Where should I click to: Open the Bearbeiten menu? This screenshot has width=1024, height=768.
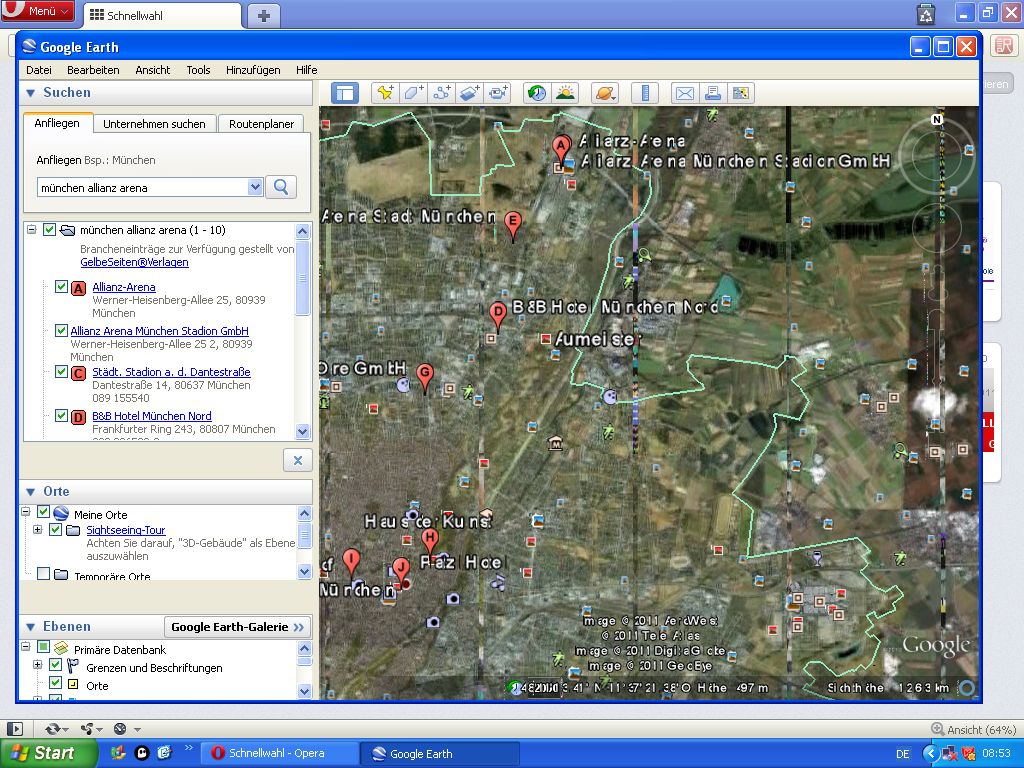(93, 70)
